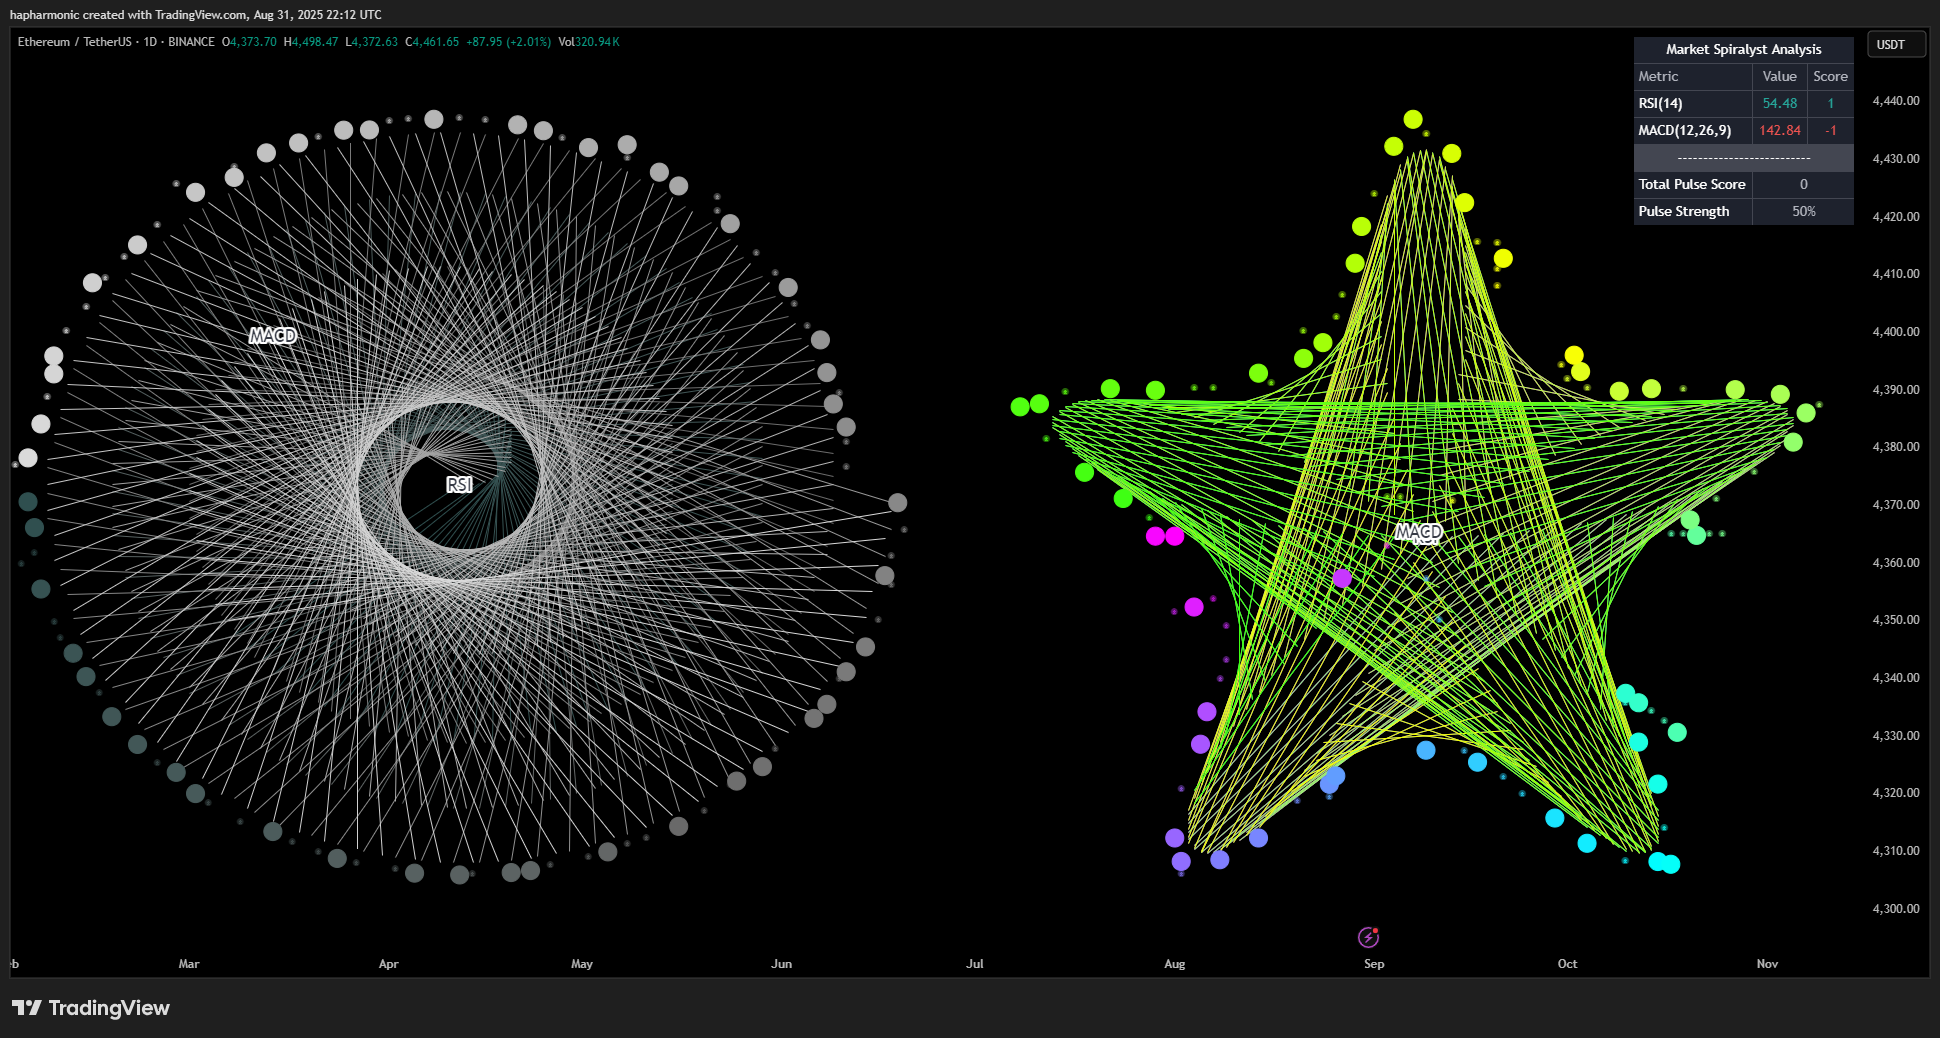This screenshot has height=1038, width=1940.
Task: Click the Nov label on the time axis
Action: pos(1767,964)
